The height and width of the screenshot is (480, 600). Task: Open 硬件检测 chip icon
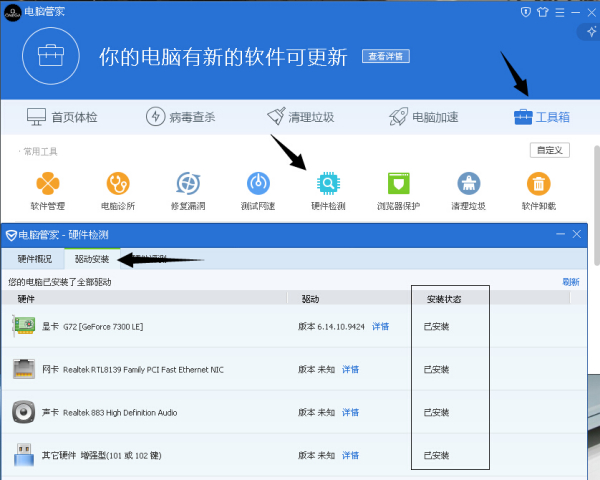coord(328,183)
